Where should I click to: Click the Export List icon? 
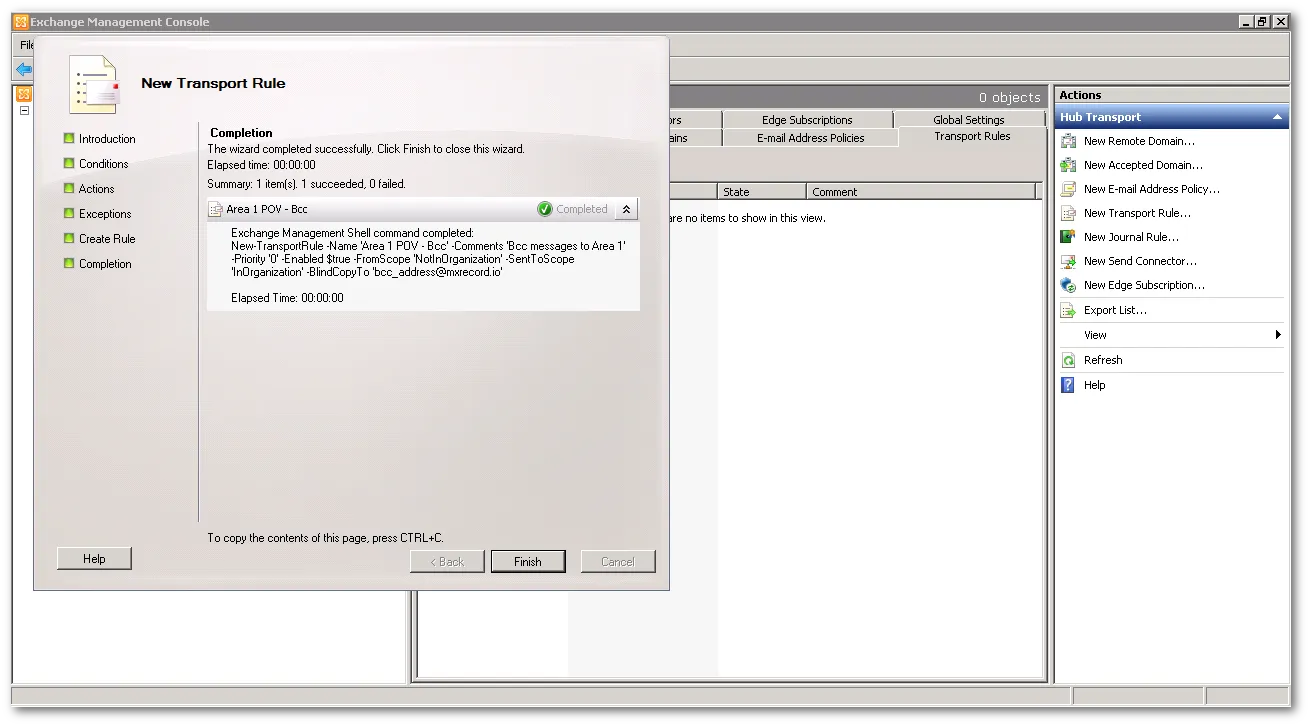1068,310
